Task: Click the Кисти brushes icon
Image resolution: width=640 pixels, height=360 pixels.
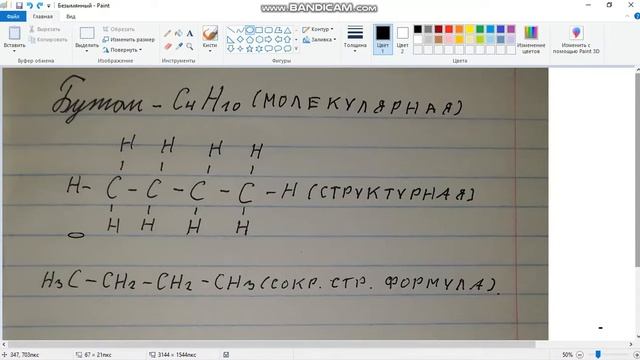Action: pos(210,33)
